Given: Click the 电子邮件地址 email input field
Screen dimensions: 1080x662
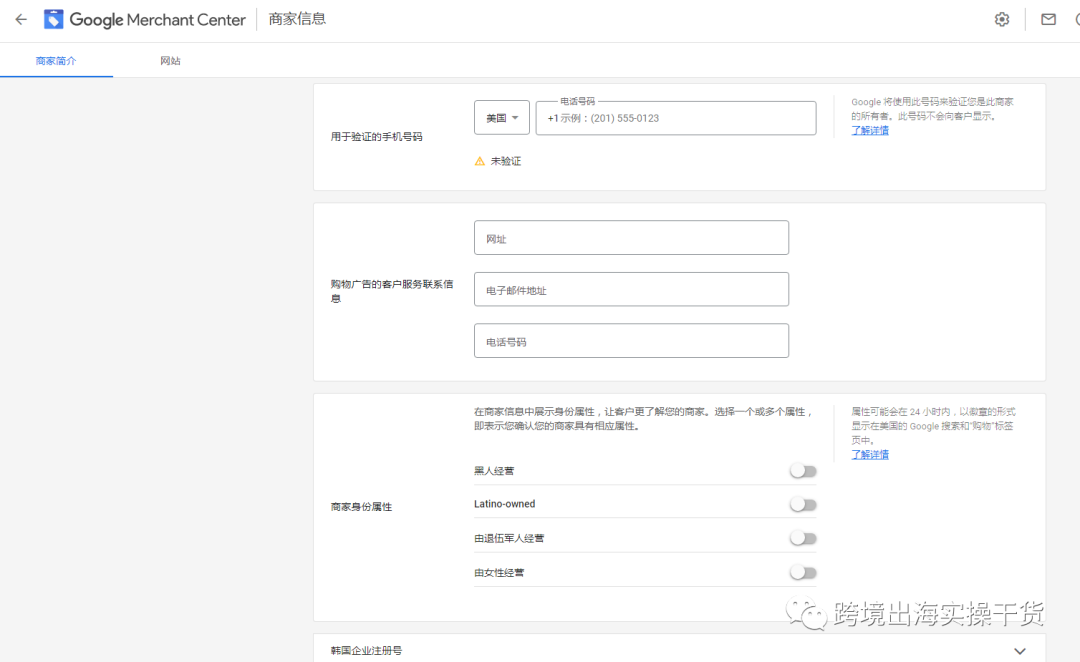Looking at the screenshot, I should click(631, 288).
